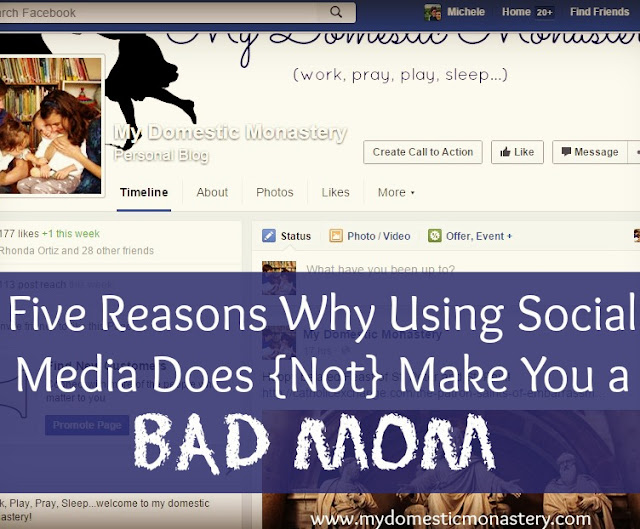Open the Photos tab
This screenshot has width=640, height=529.
pos(275,192)
